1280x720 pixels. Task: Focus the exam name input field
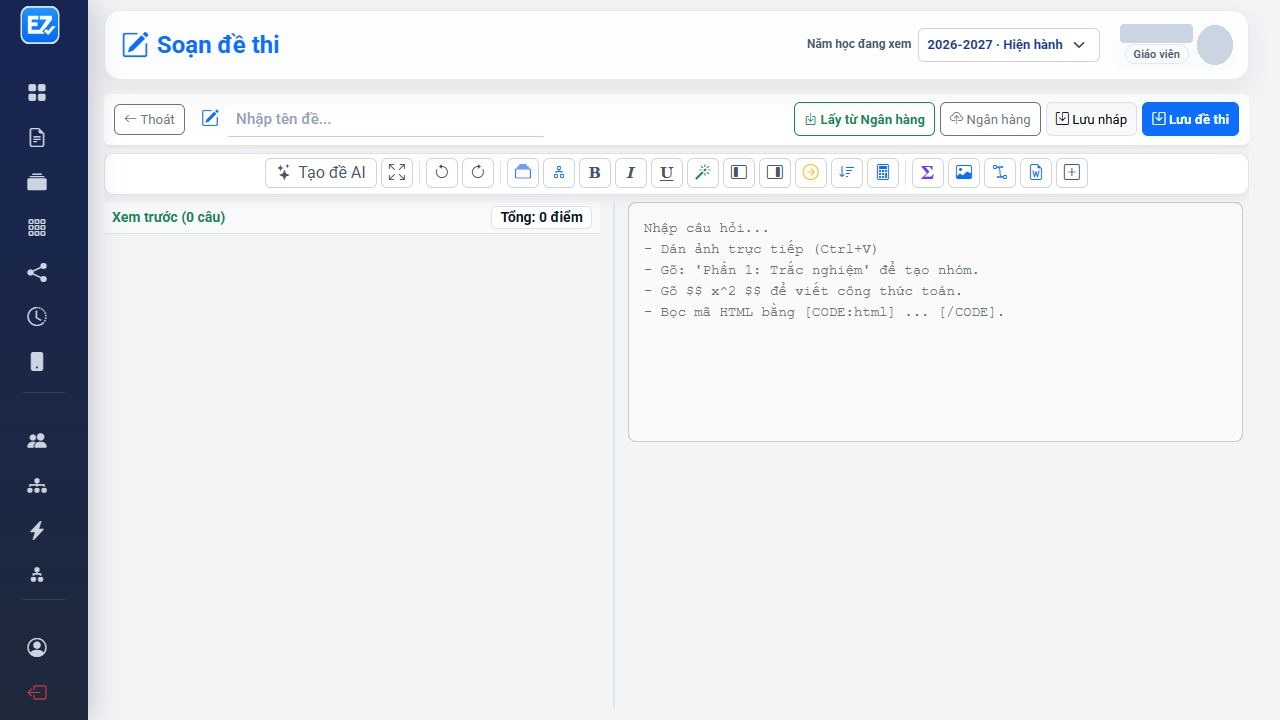coord(385,119)
